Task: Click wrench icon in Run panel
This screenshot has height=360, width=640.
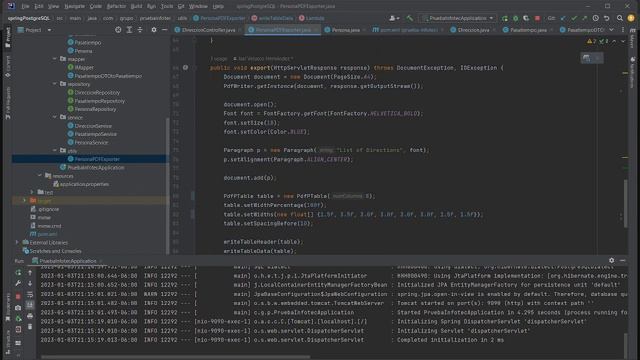Action: (x=18, y=283)
